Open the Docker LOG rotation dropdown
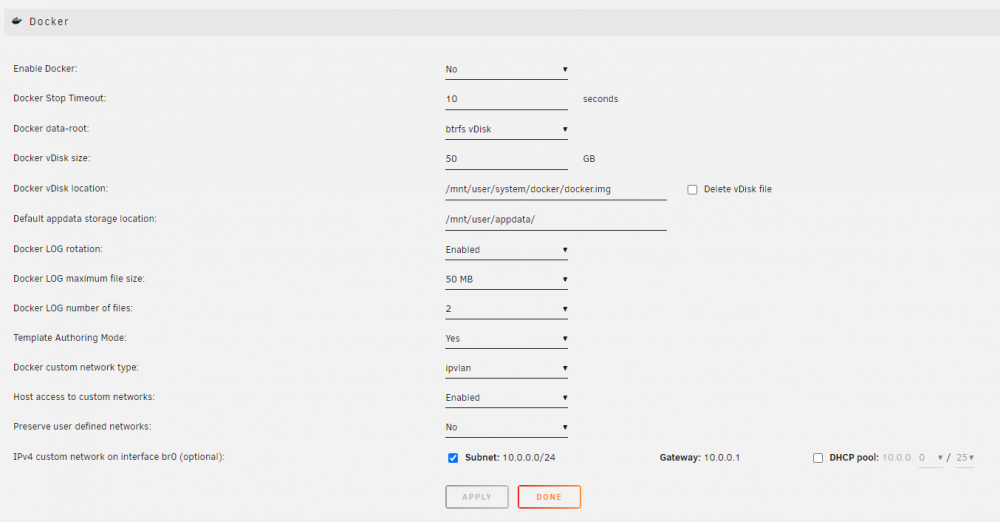The width and height of the screenshot is (1000, 522). [506, 250]
